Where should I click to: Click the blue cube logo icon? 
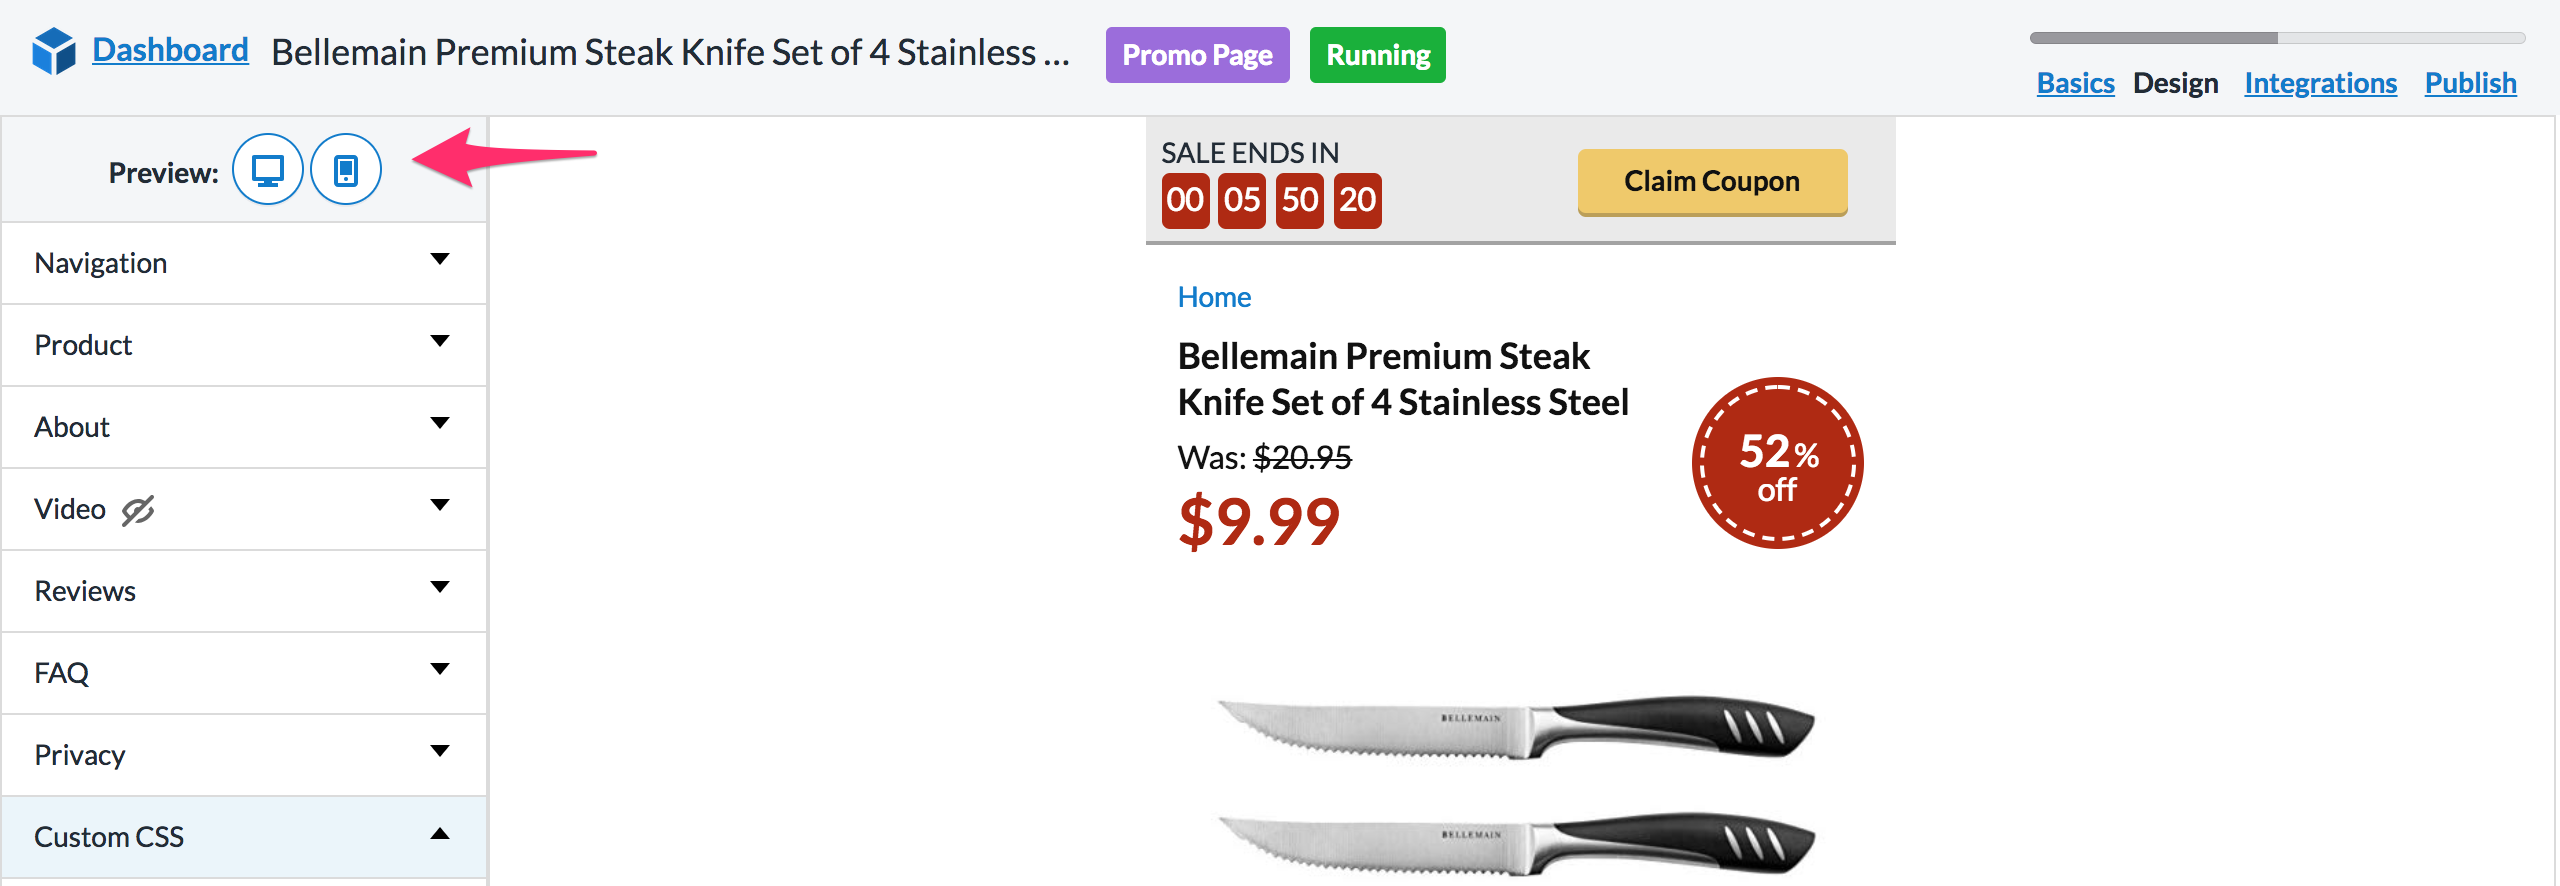tap(54, 51)
